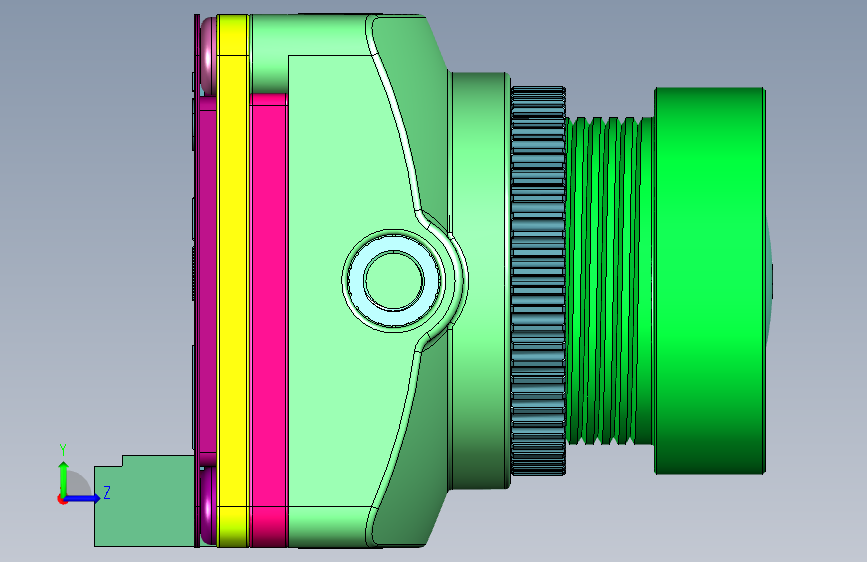Viewport: 867px width, 562px height.
Task: Select the hot pink gasket layer
Action: coord(269,320)
